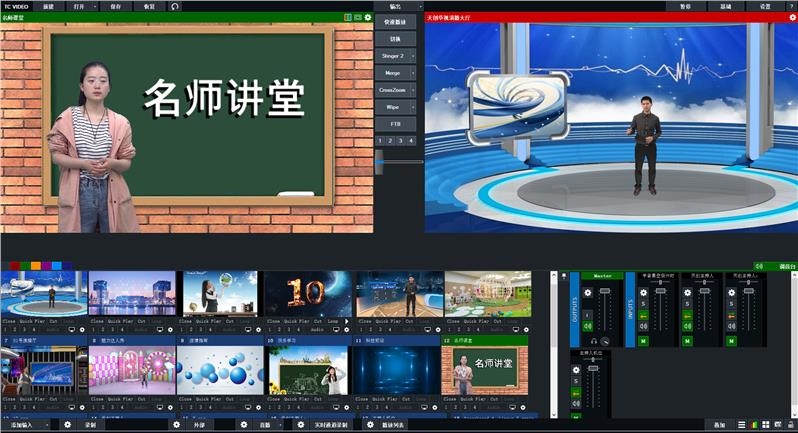This screenshot has height=433, width=798.
Task: Mute the Master output speaker button
Action: pos(588,326)
